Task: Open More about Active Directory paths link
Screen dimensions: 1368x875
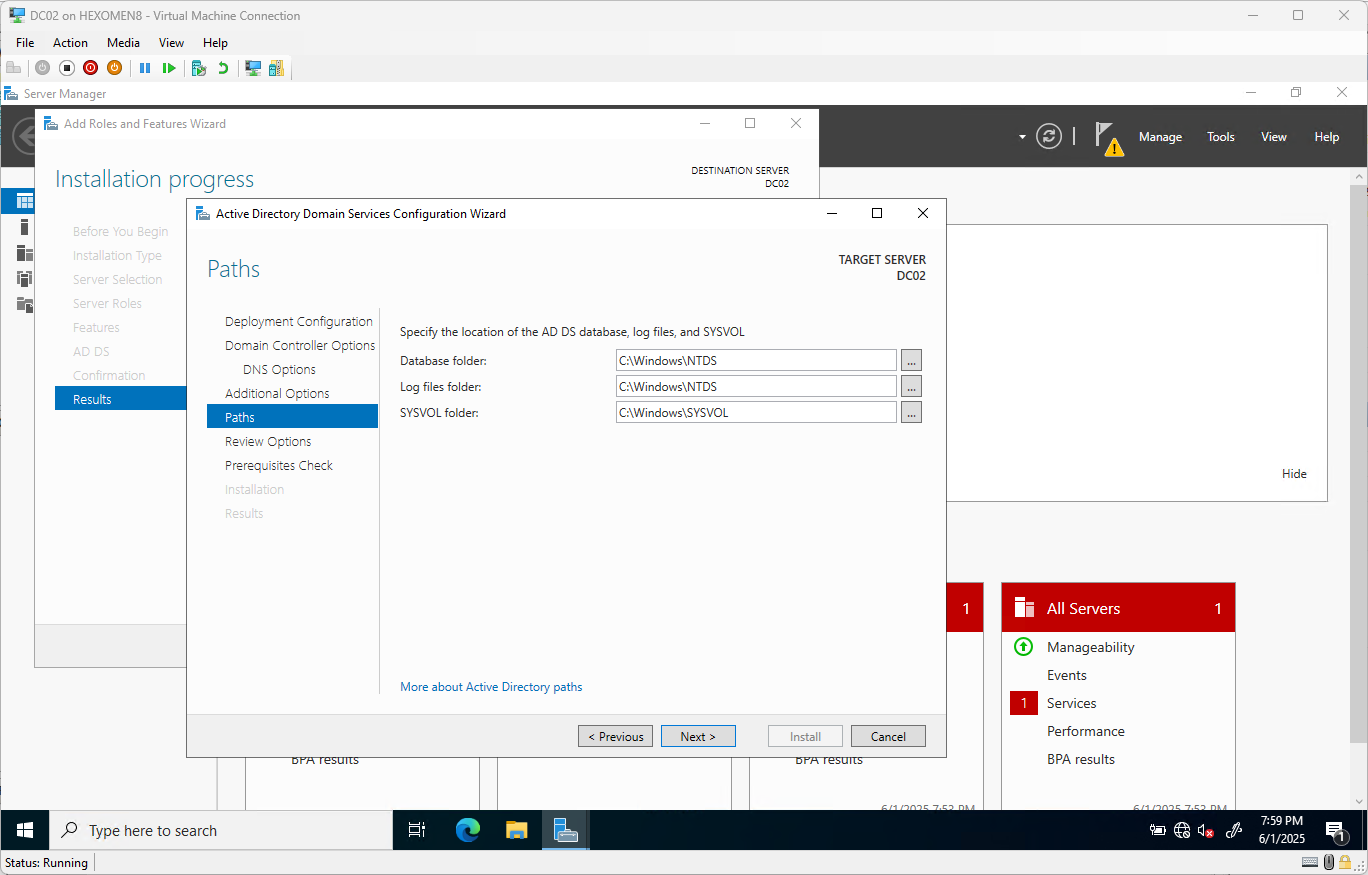Action: pyautogui.click(x=491, y=687)
